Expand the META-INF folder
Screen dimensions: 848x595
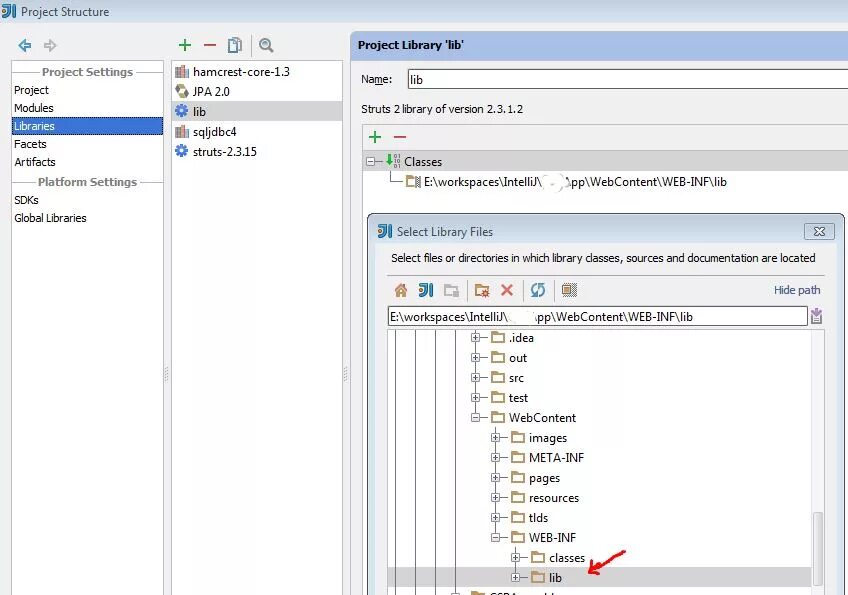click(495, 458)
